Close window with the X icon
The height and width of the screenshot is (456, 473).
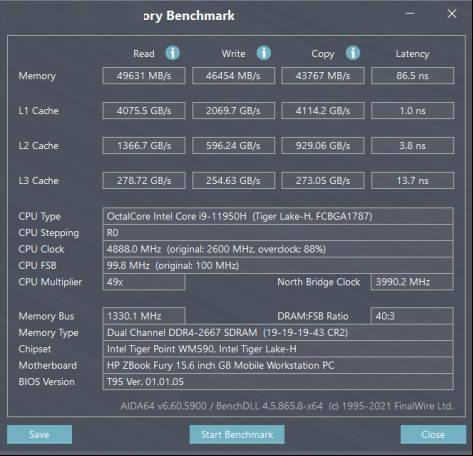tap(452, 14)
